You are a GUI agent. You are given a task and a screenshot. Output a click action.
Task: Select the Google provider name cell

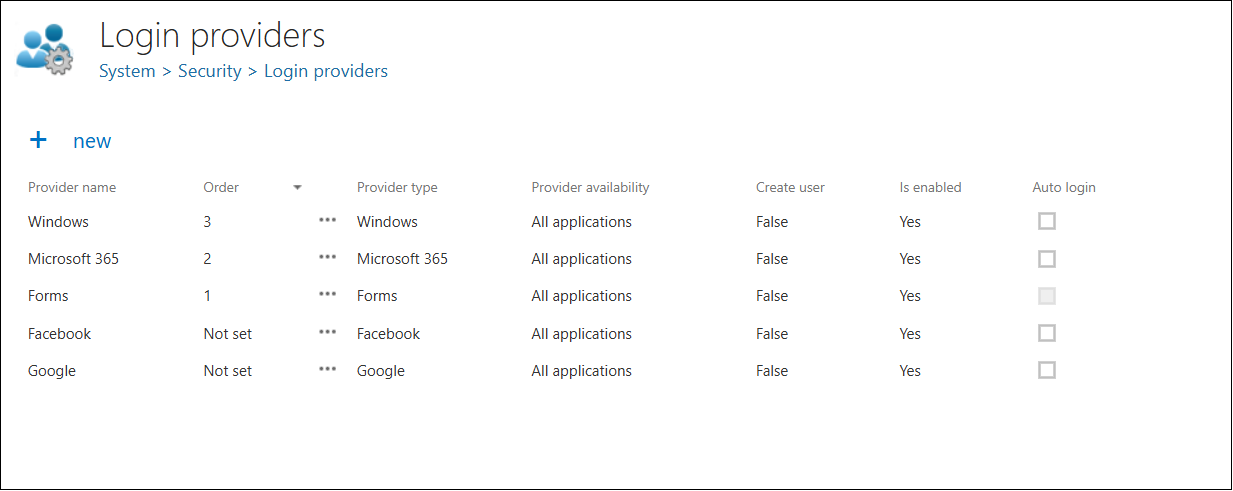coord(52,371)
